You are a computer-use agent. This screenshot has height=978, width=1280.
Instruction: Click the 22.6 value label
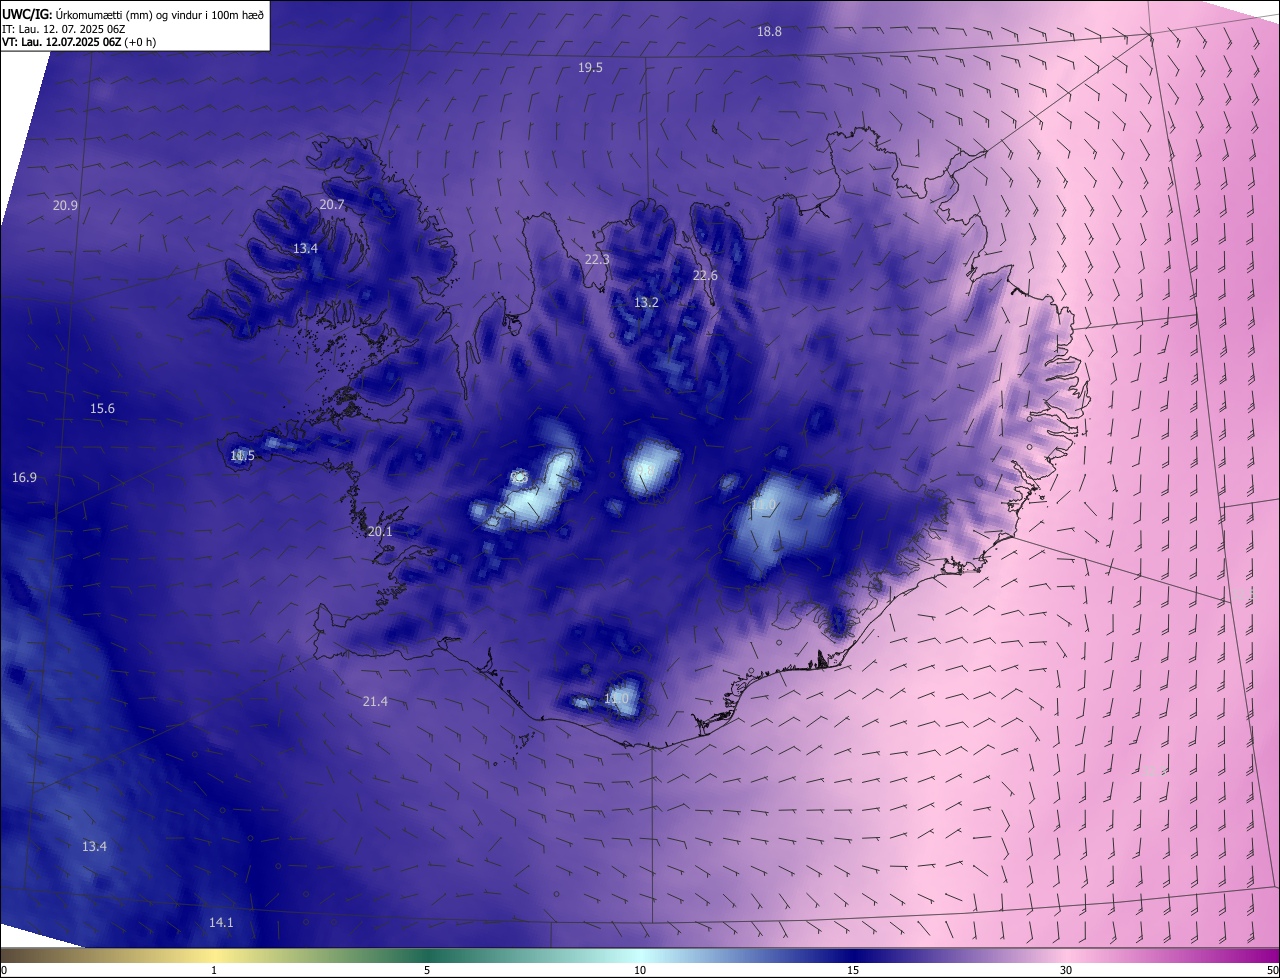[705, 276]
